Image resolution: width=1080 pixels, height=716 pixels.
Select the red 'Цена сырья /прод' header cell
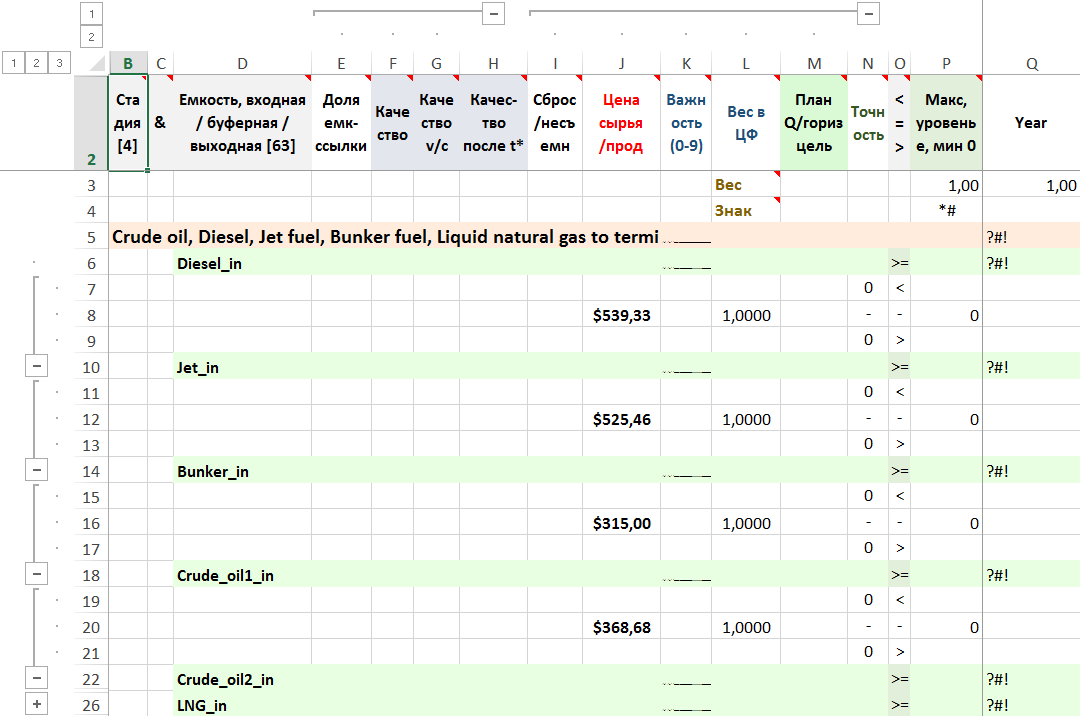click(x=621, y=123)
